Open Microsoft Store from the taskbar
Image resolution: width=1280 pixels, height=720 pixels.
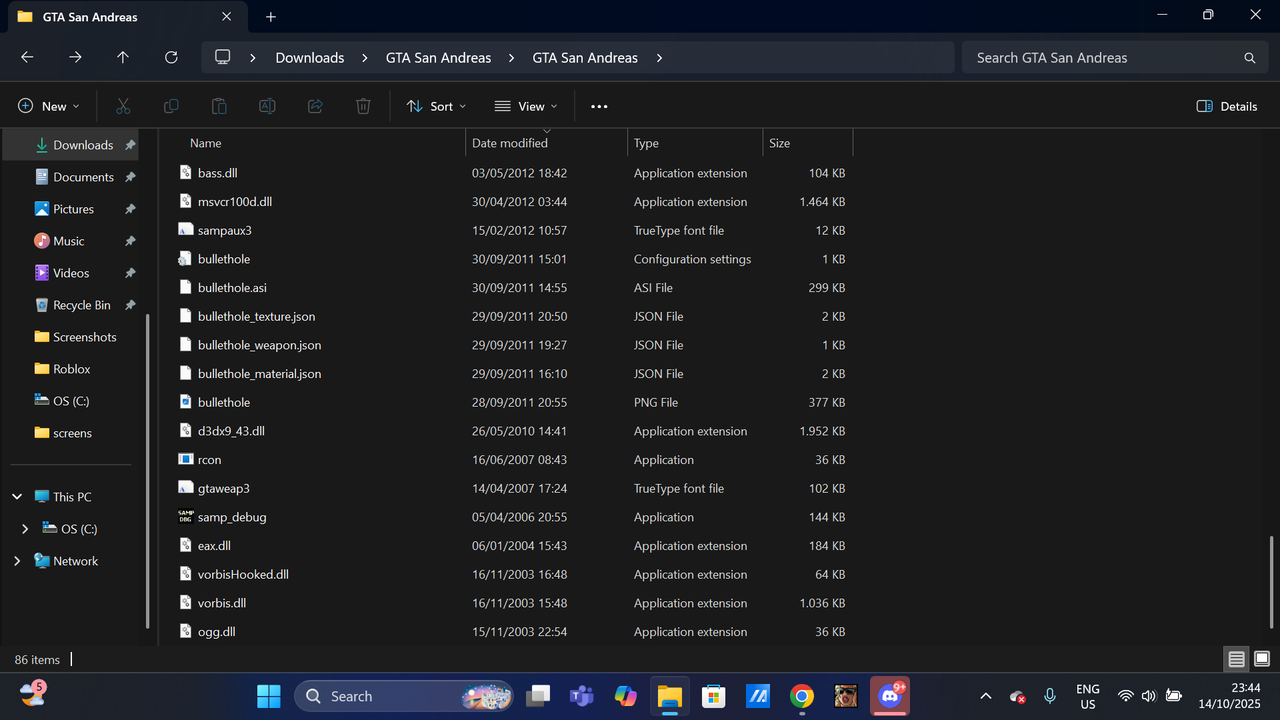pos(713,696)
